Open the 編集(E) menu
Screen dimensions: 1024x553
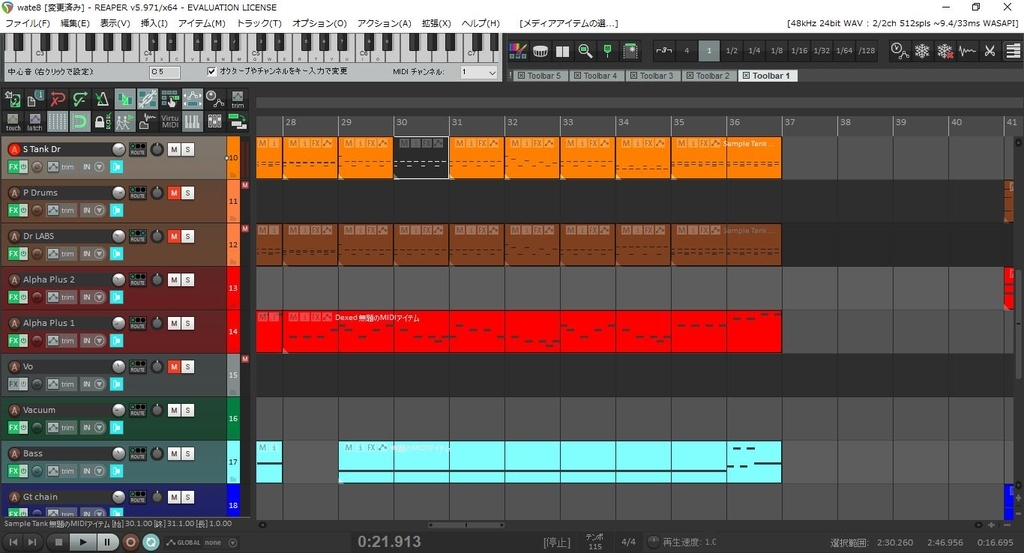[x=75, y=23]
